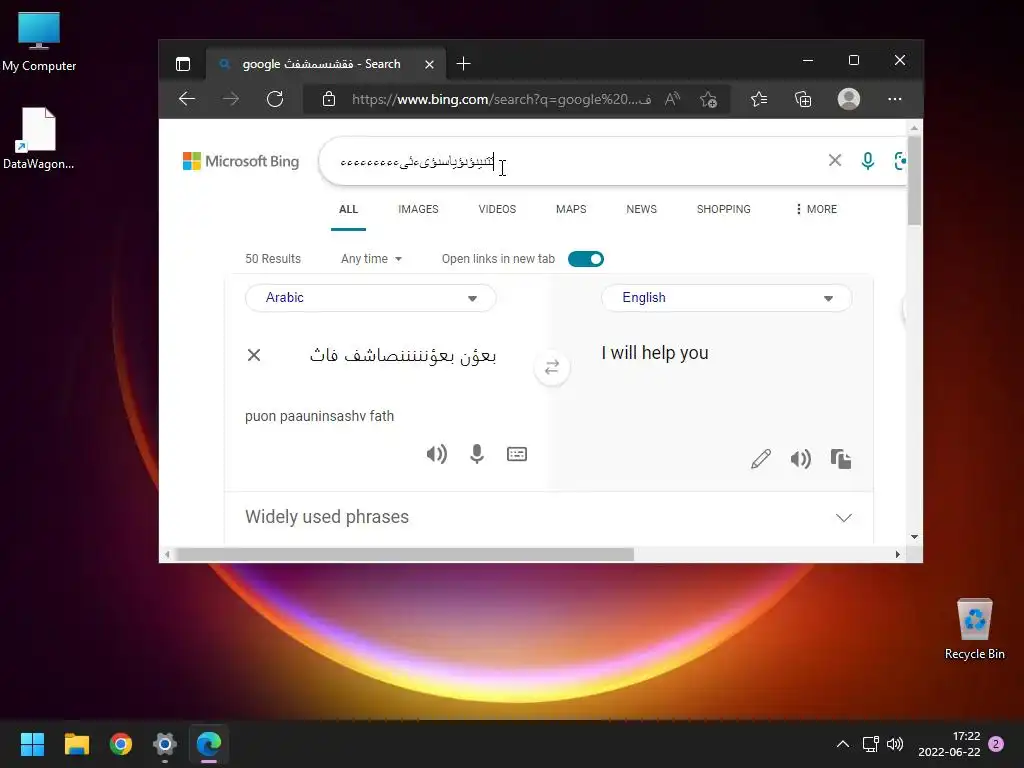Expand Widely used phrases section
Screen dimensions: 1024x768
[x=549, y=517]
